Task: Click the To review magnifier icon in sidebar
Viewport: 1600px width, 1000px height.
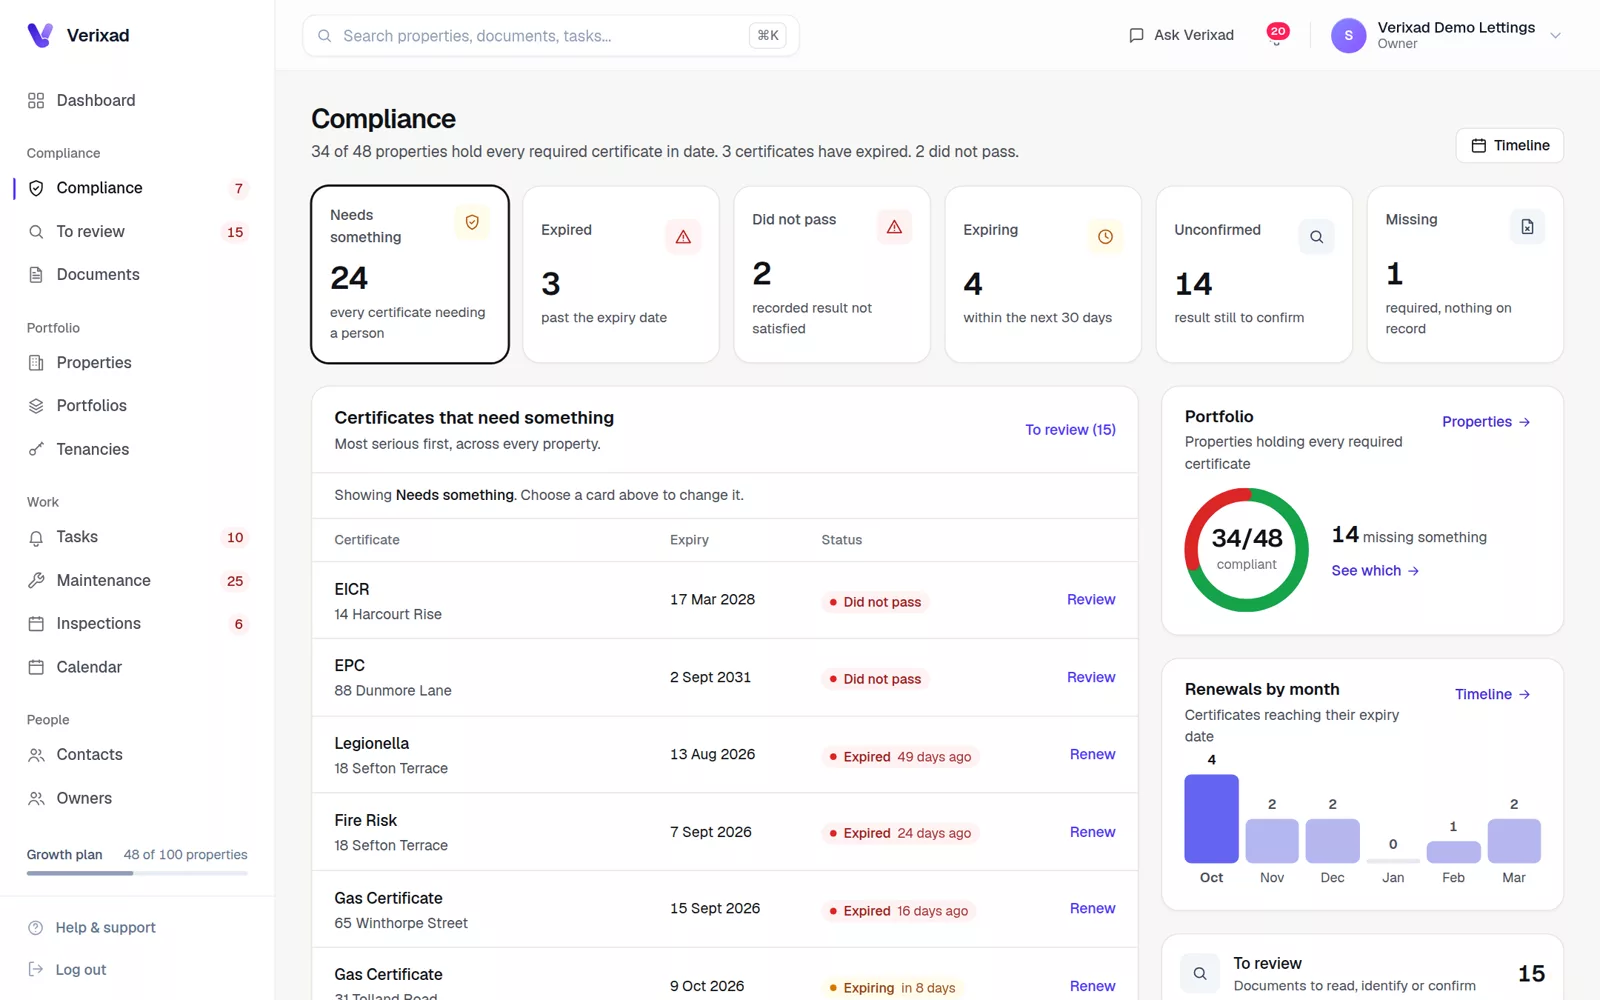Action: pyautogui.click(x=36, y=232)
